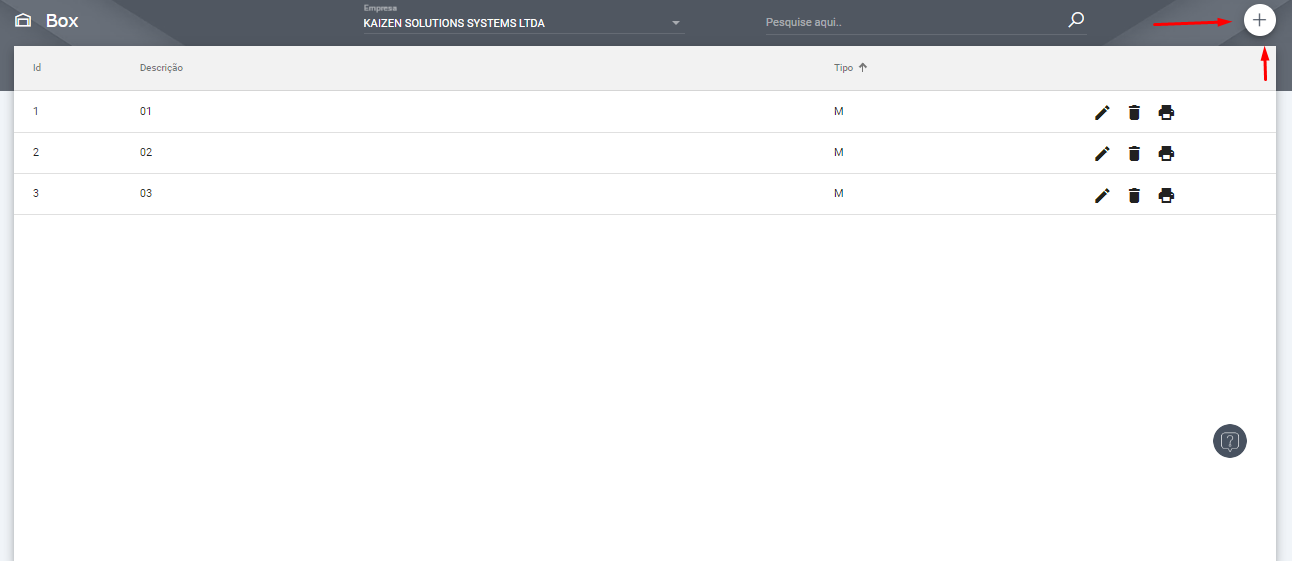Select Id cell of row 2
Screen dimensions: 1292x561
tap(36, 152)
